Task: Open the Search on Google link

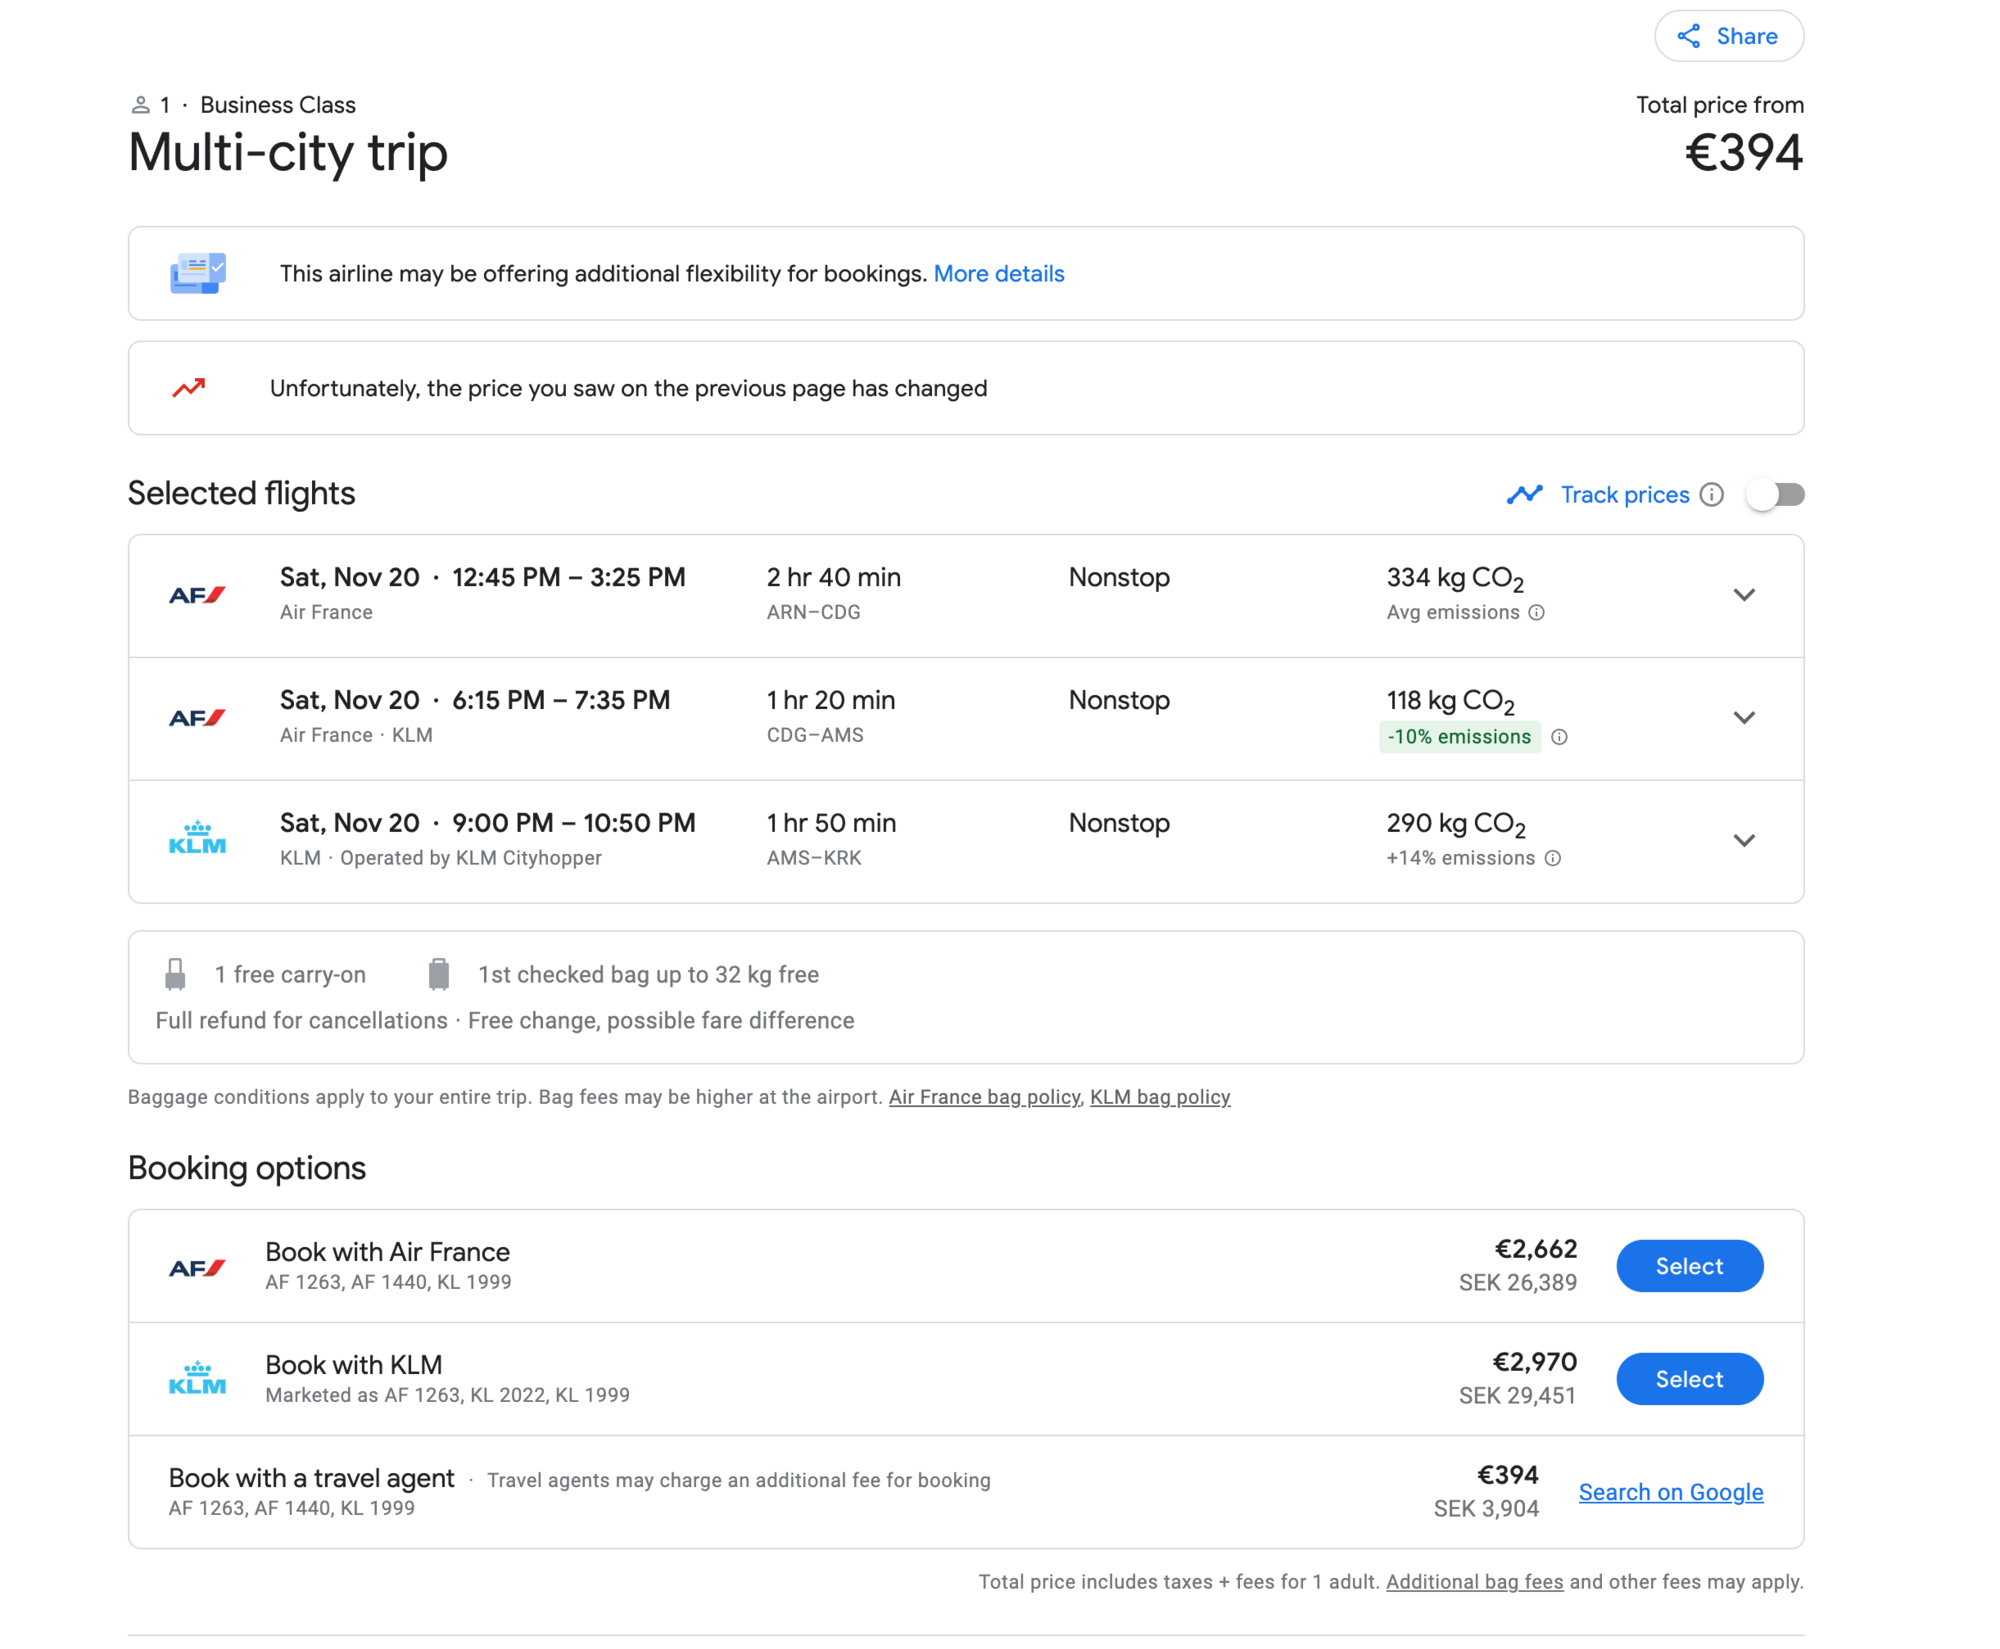Action: pos(1670,1492)
